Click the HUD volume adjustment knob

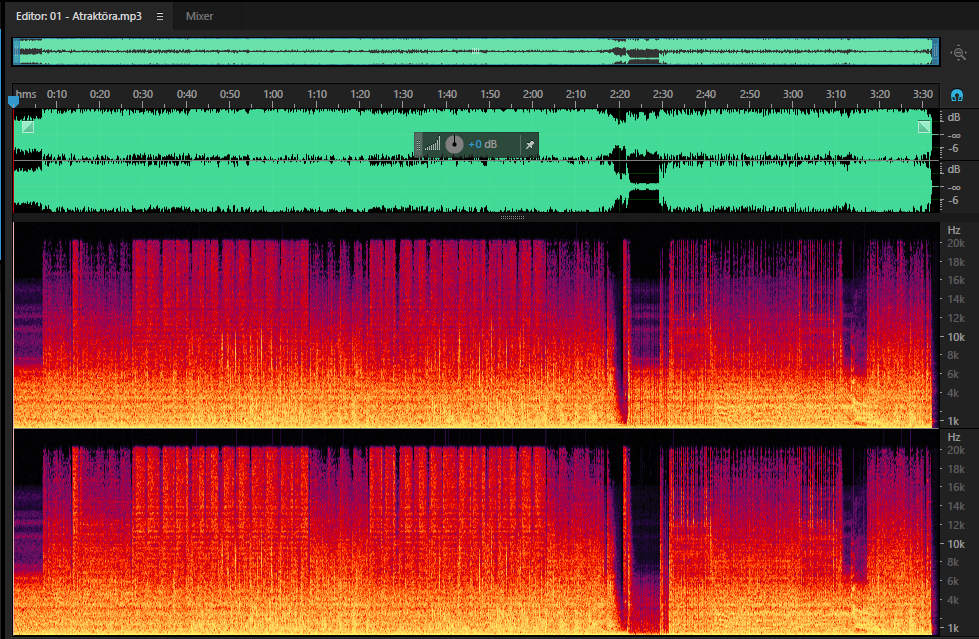click(x=455, y=145)
